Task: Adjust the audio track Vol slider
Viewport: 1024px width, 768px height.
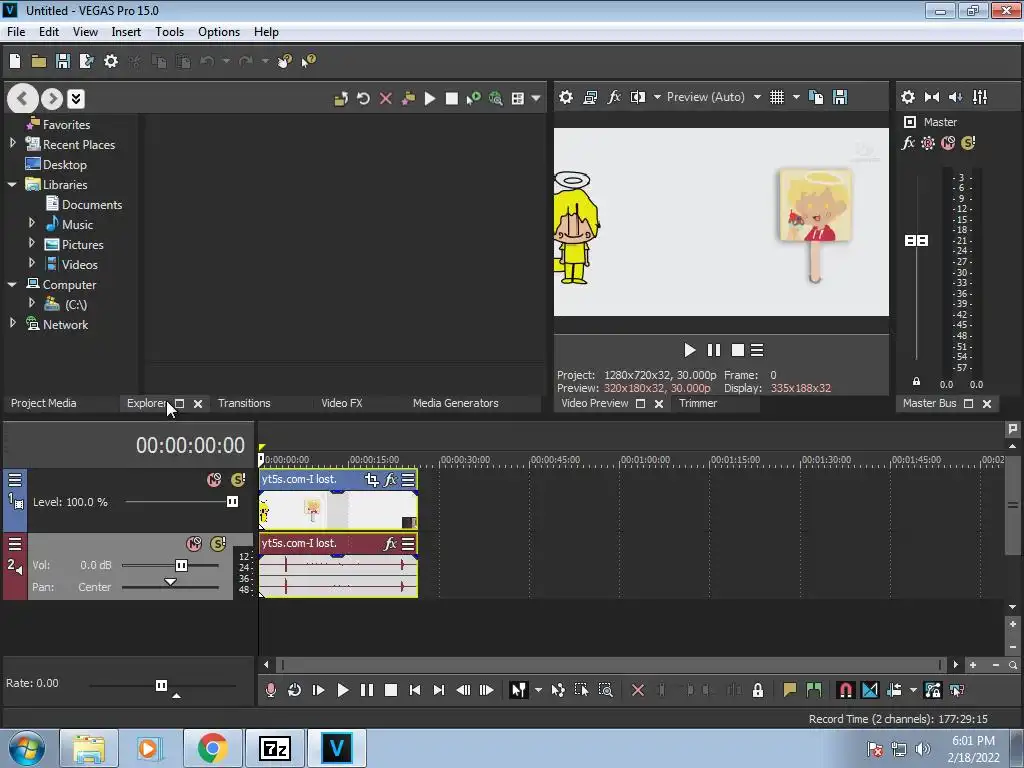Action: click(182, 566)
